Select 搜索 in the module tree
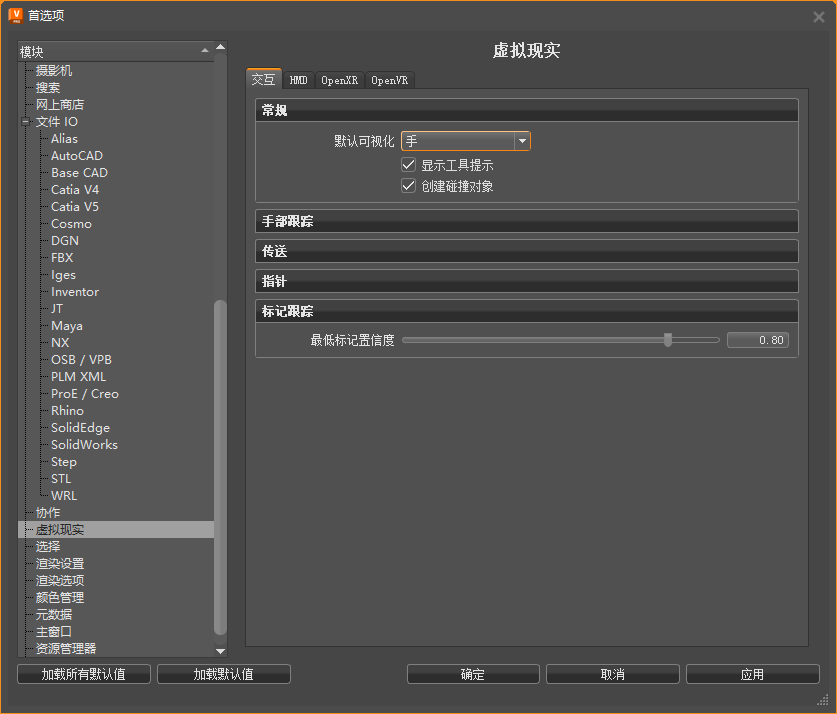Screen dimensions: 837x714 coord(48,88)
